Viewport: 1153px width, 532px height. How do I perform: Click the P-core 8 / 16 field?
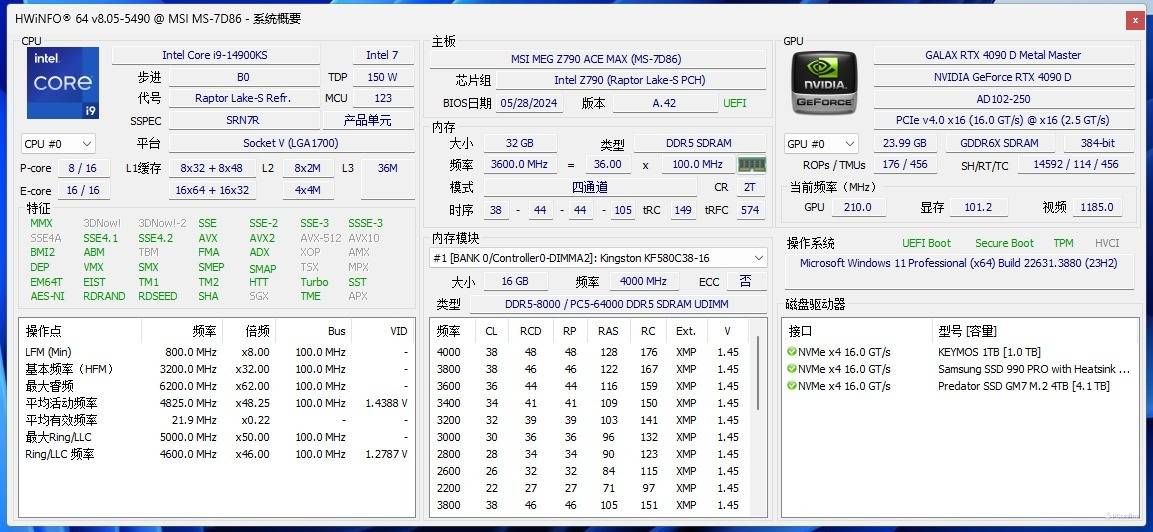pos(82,169)
